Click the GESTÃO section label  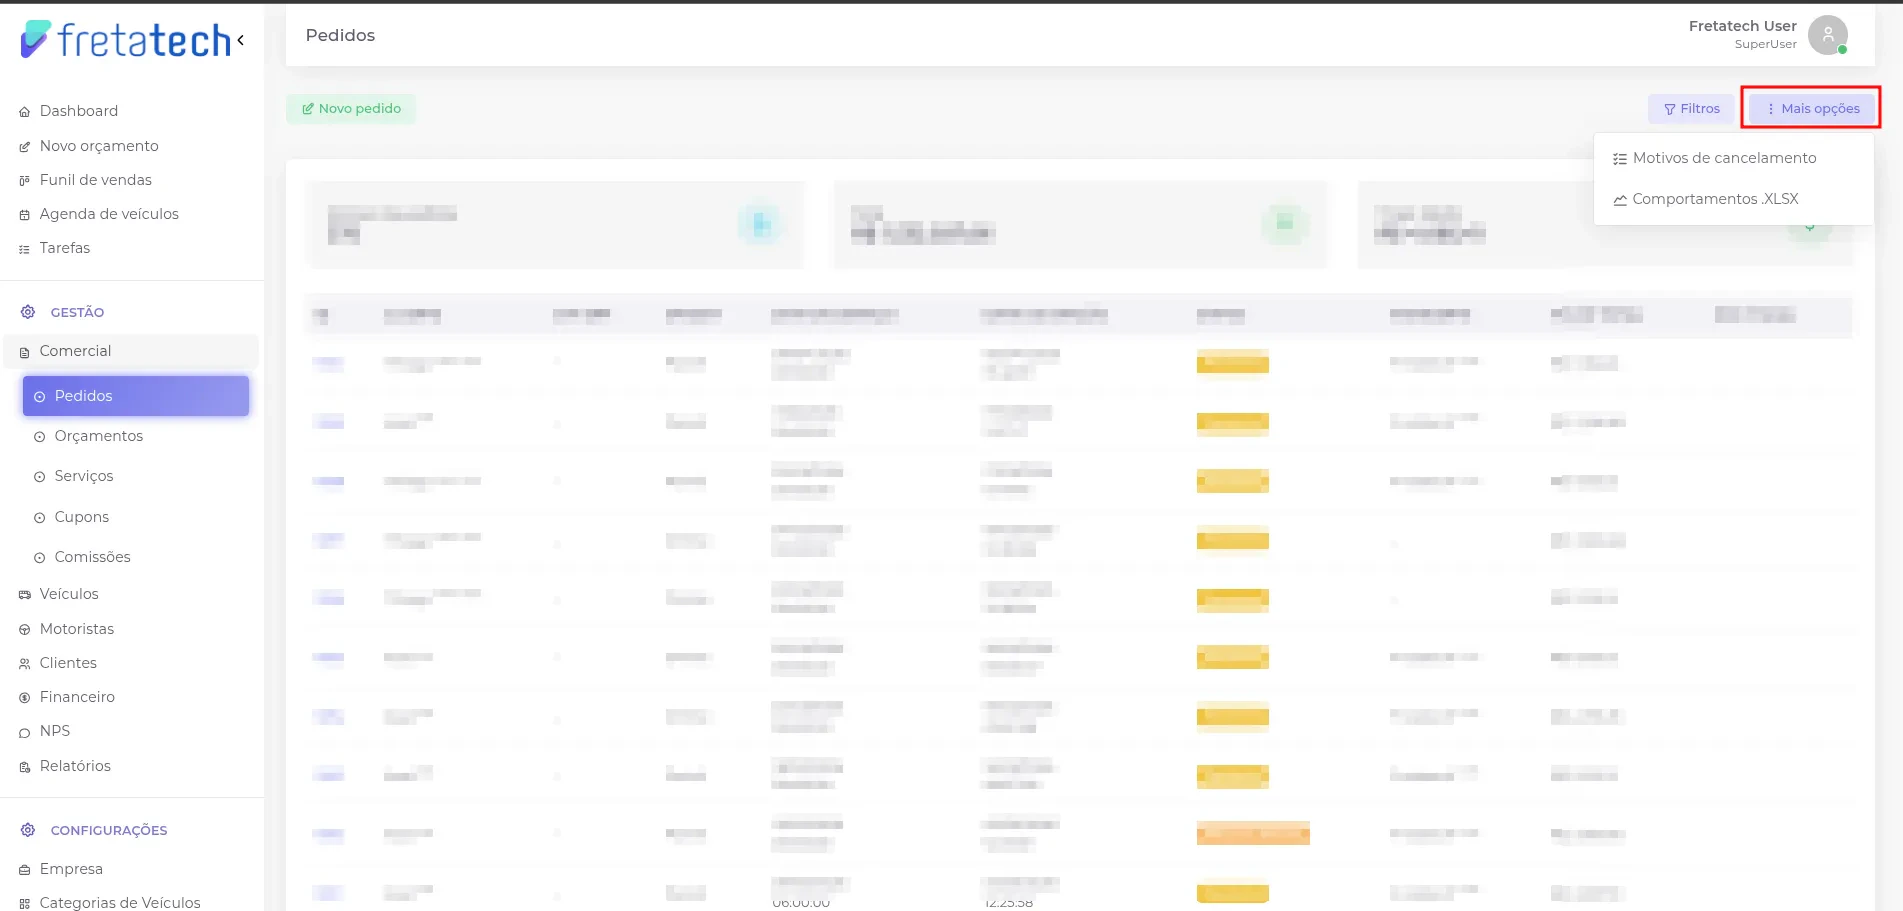[x=77, y=312]
